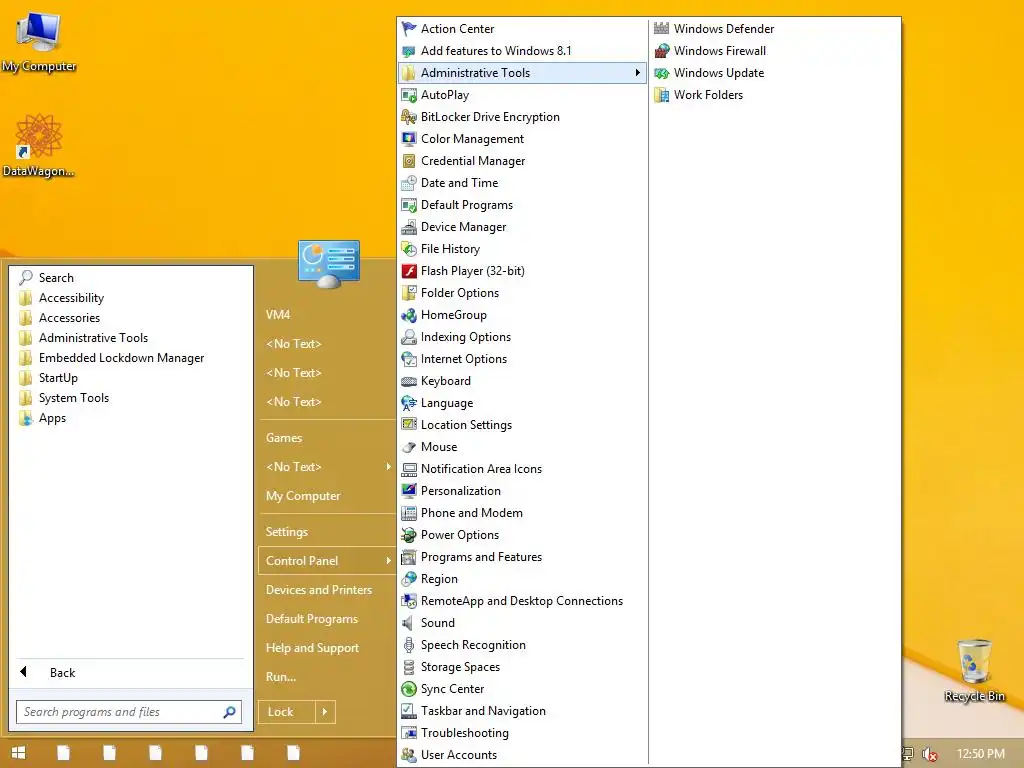Click the Sync Center green icon
The image size is (1024, 768).
point(409,689)
